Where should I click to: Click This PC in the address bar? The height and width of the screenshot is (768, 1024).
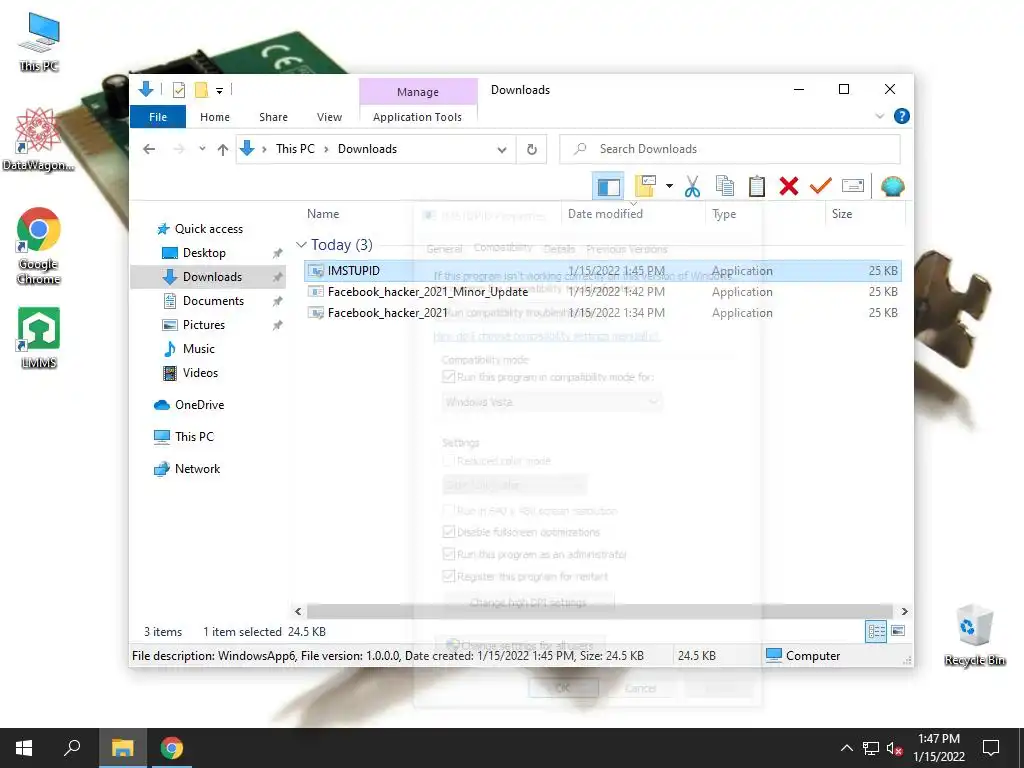tap(295, 149)
